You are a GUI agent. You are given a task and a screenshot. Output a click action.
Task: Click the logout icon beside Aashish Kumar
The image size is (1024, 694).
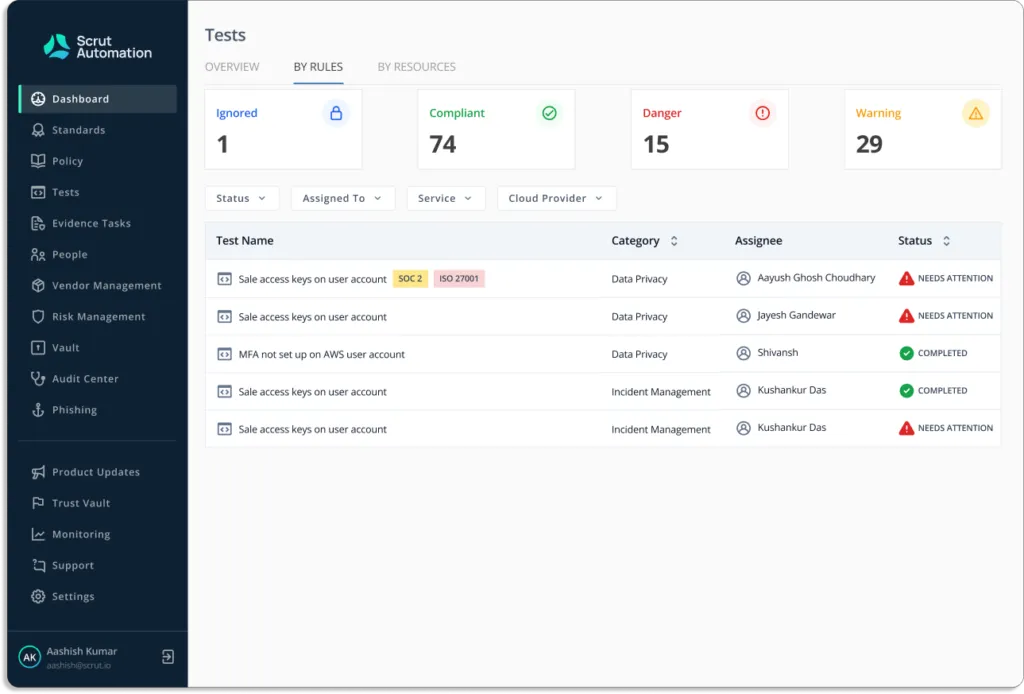(x=168, y=657)
